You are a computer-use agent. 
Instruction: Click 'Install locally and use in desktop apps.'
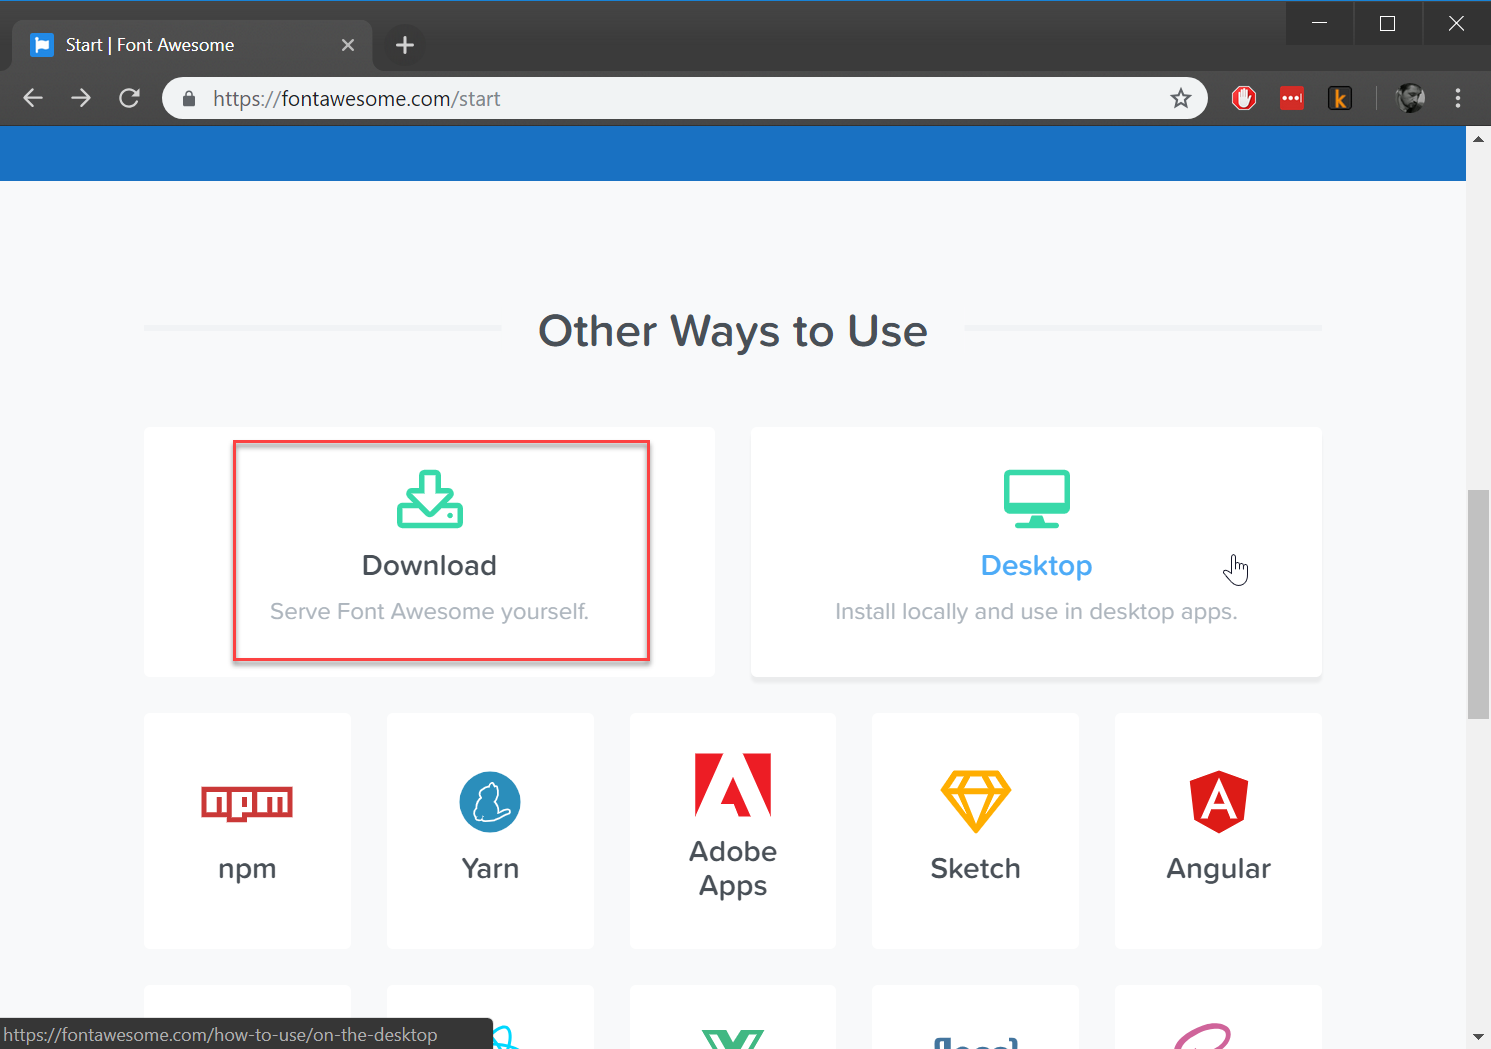[x=1037, y=611]
